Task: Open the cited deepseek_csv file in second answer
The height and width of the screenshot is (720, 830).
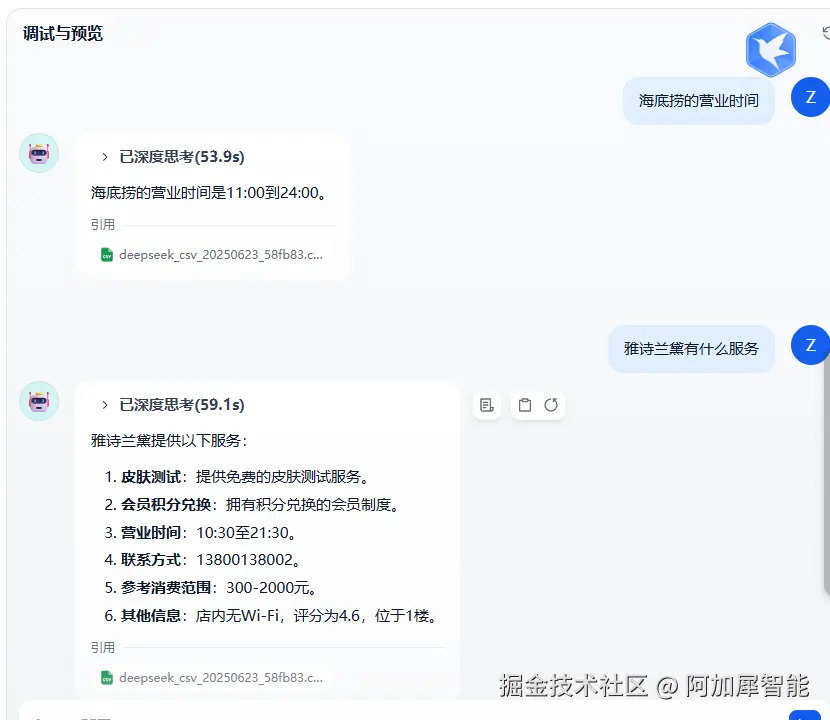Action: 212,678
